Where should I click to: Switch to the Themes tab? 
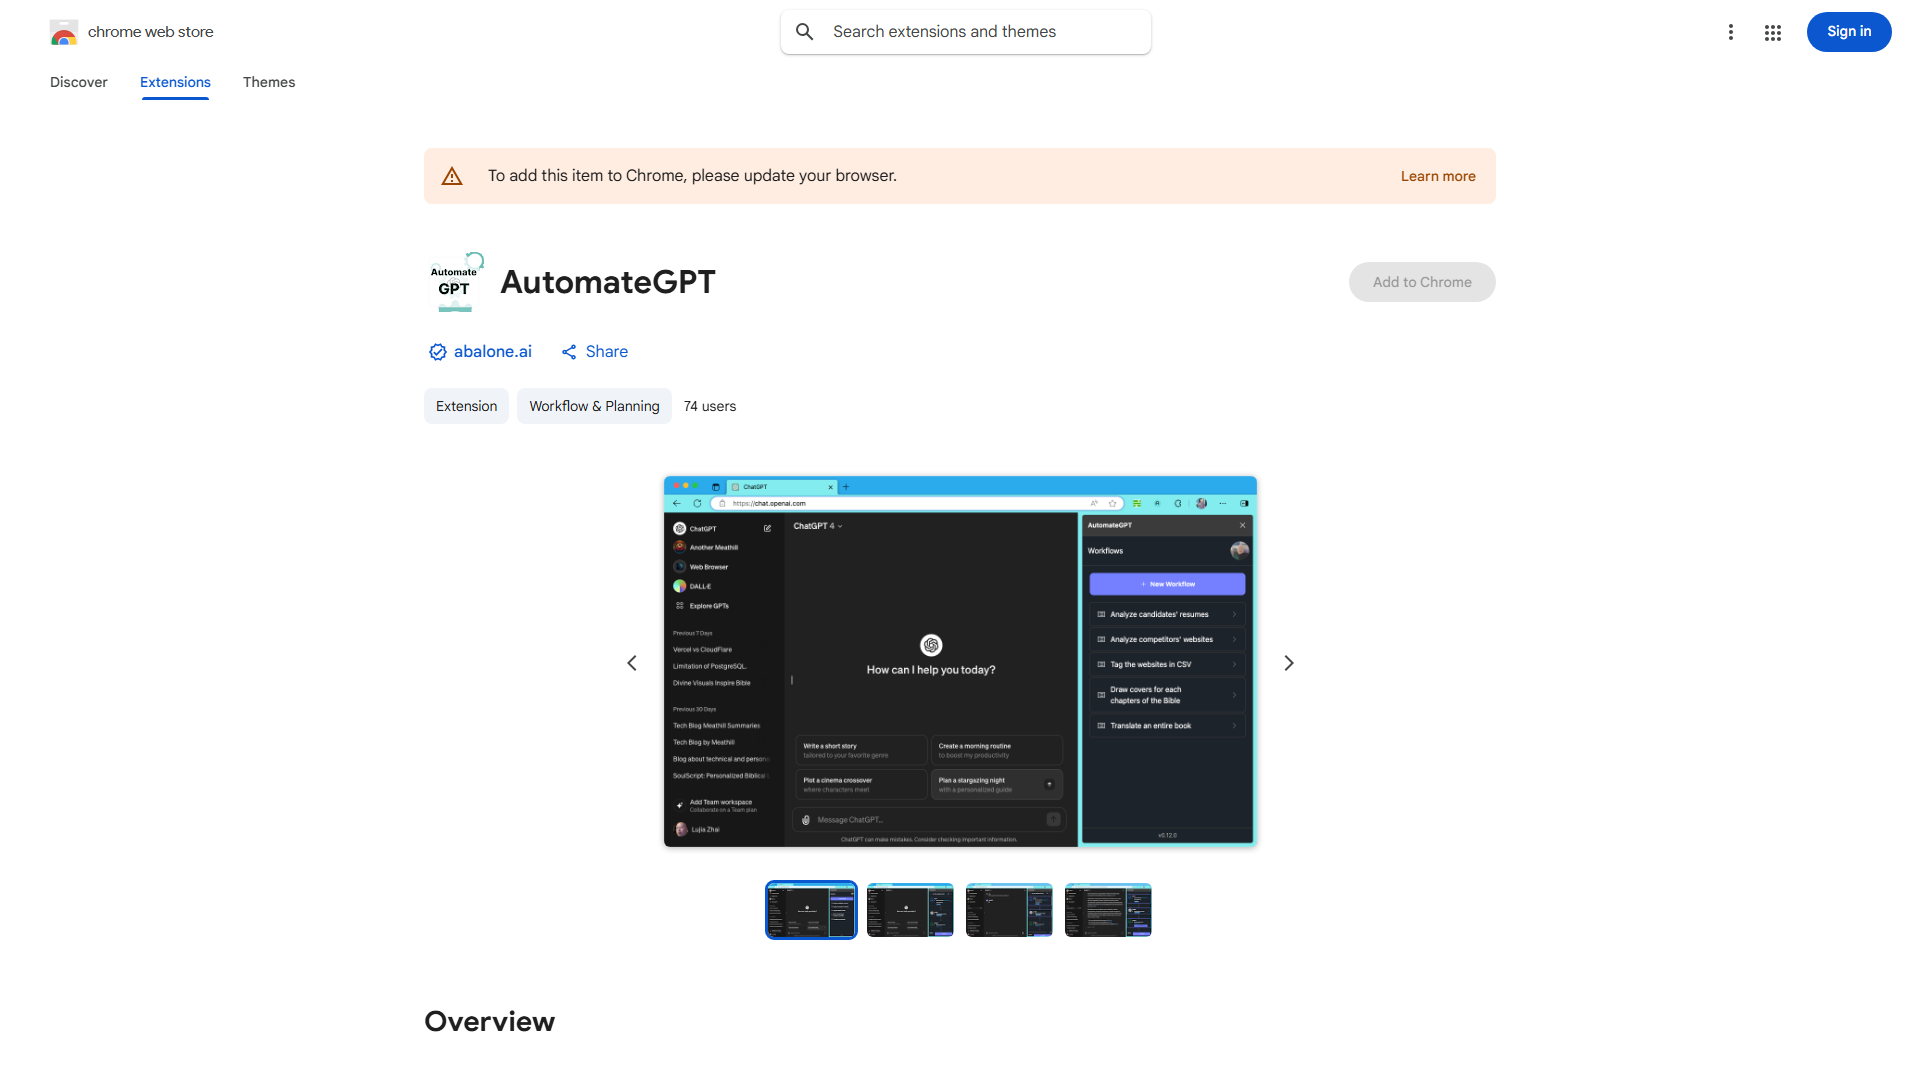point(268,82)
